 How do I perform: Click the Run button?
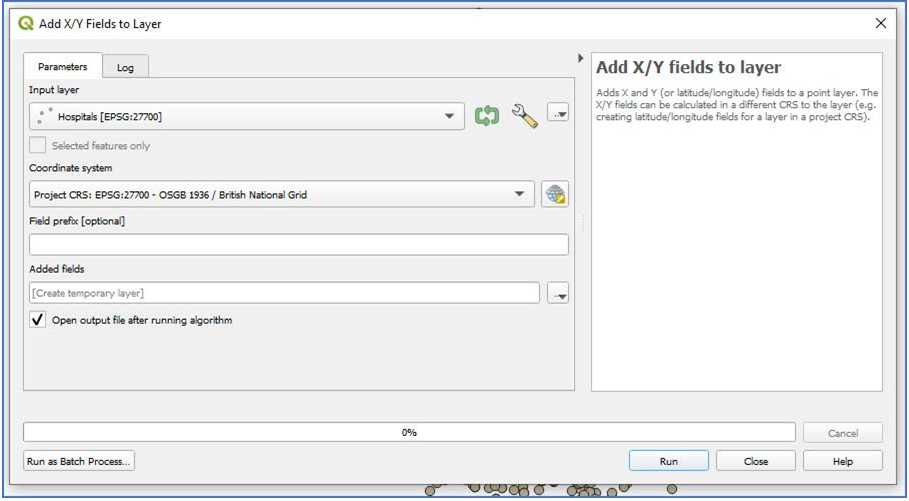click(x=668, y=462)
